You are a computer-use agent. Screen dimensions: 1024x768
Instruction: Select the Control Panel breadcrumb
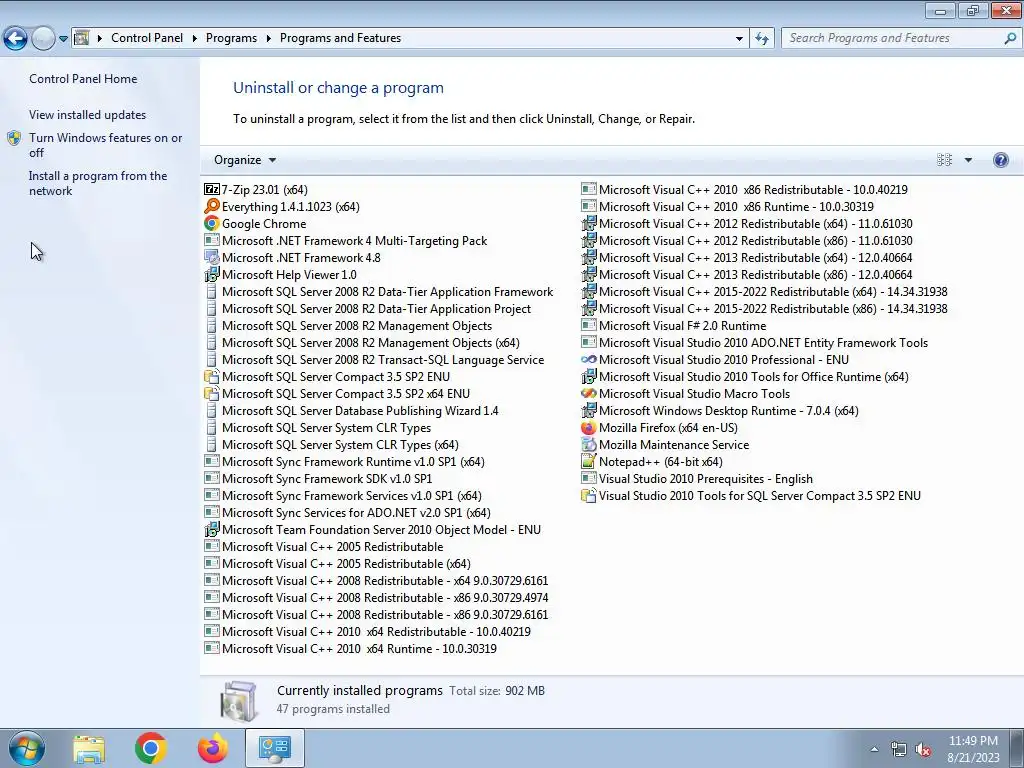pos(147,38)
